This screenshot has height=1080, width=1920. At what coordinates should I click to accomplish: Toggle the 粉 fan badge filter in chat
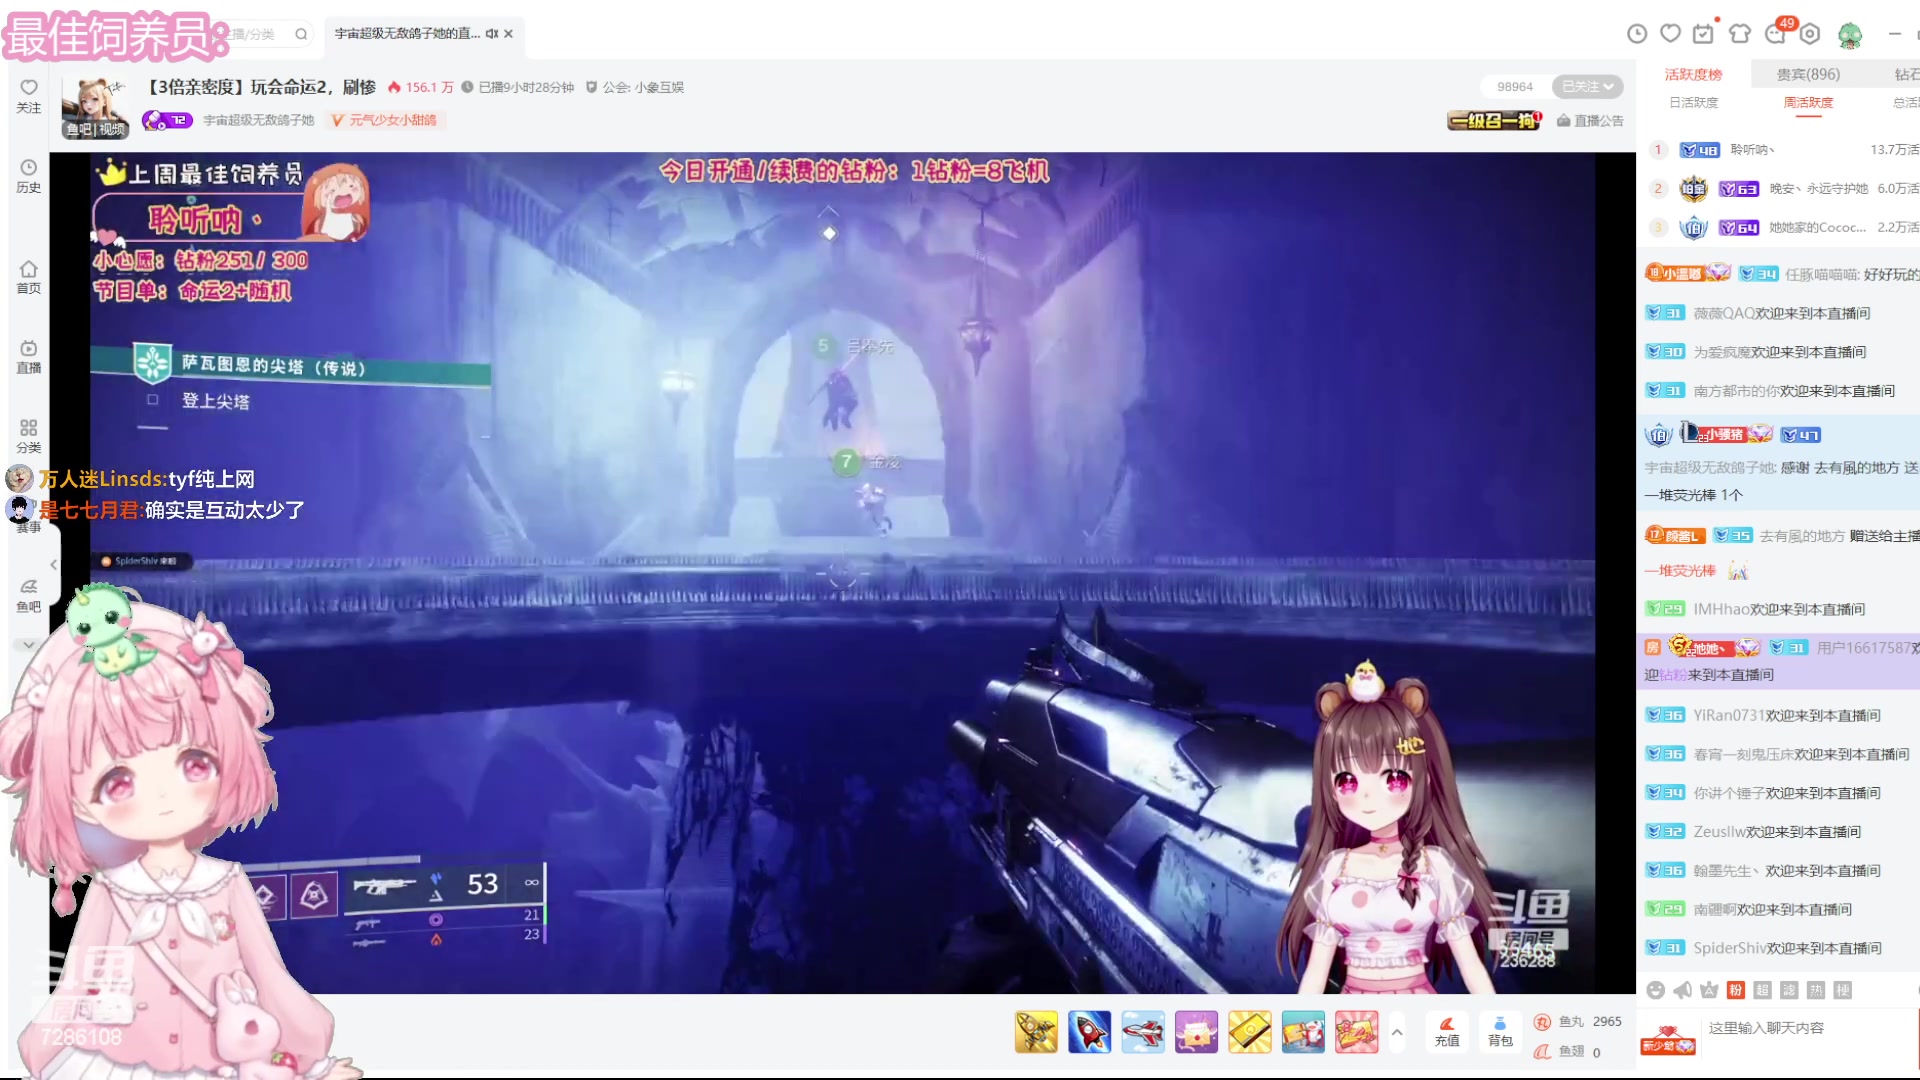[x=1736, y=990]
